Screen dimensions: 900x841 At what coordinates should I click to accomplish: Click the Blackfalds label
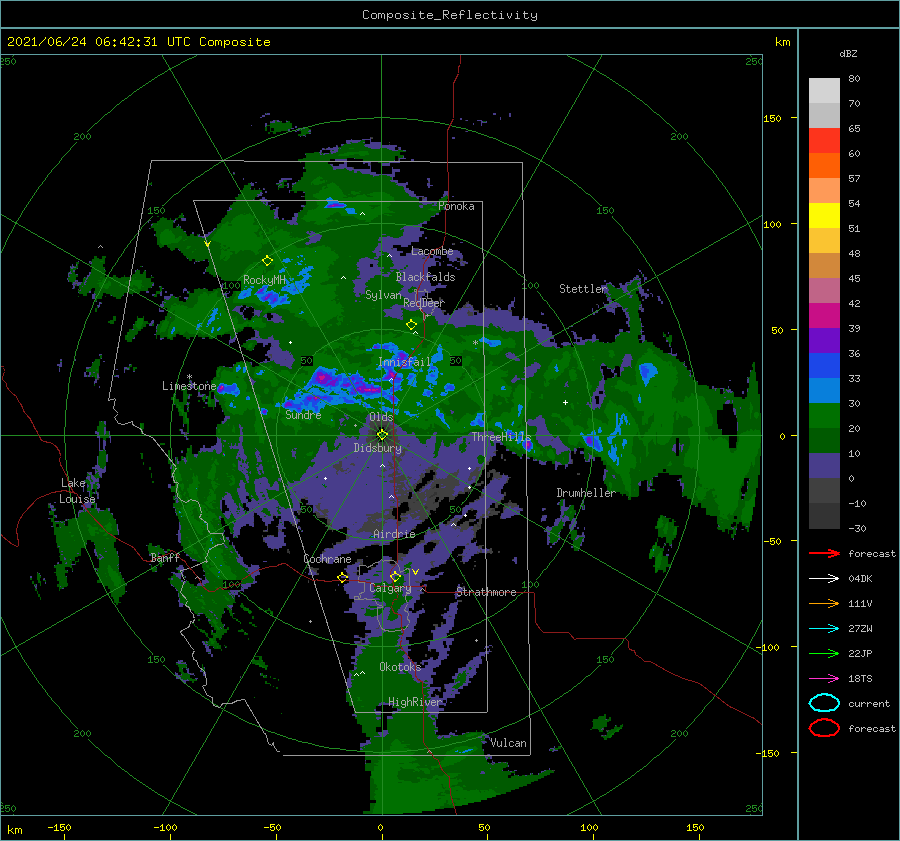pos(425,277)
